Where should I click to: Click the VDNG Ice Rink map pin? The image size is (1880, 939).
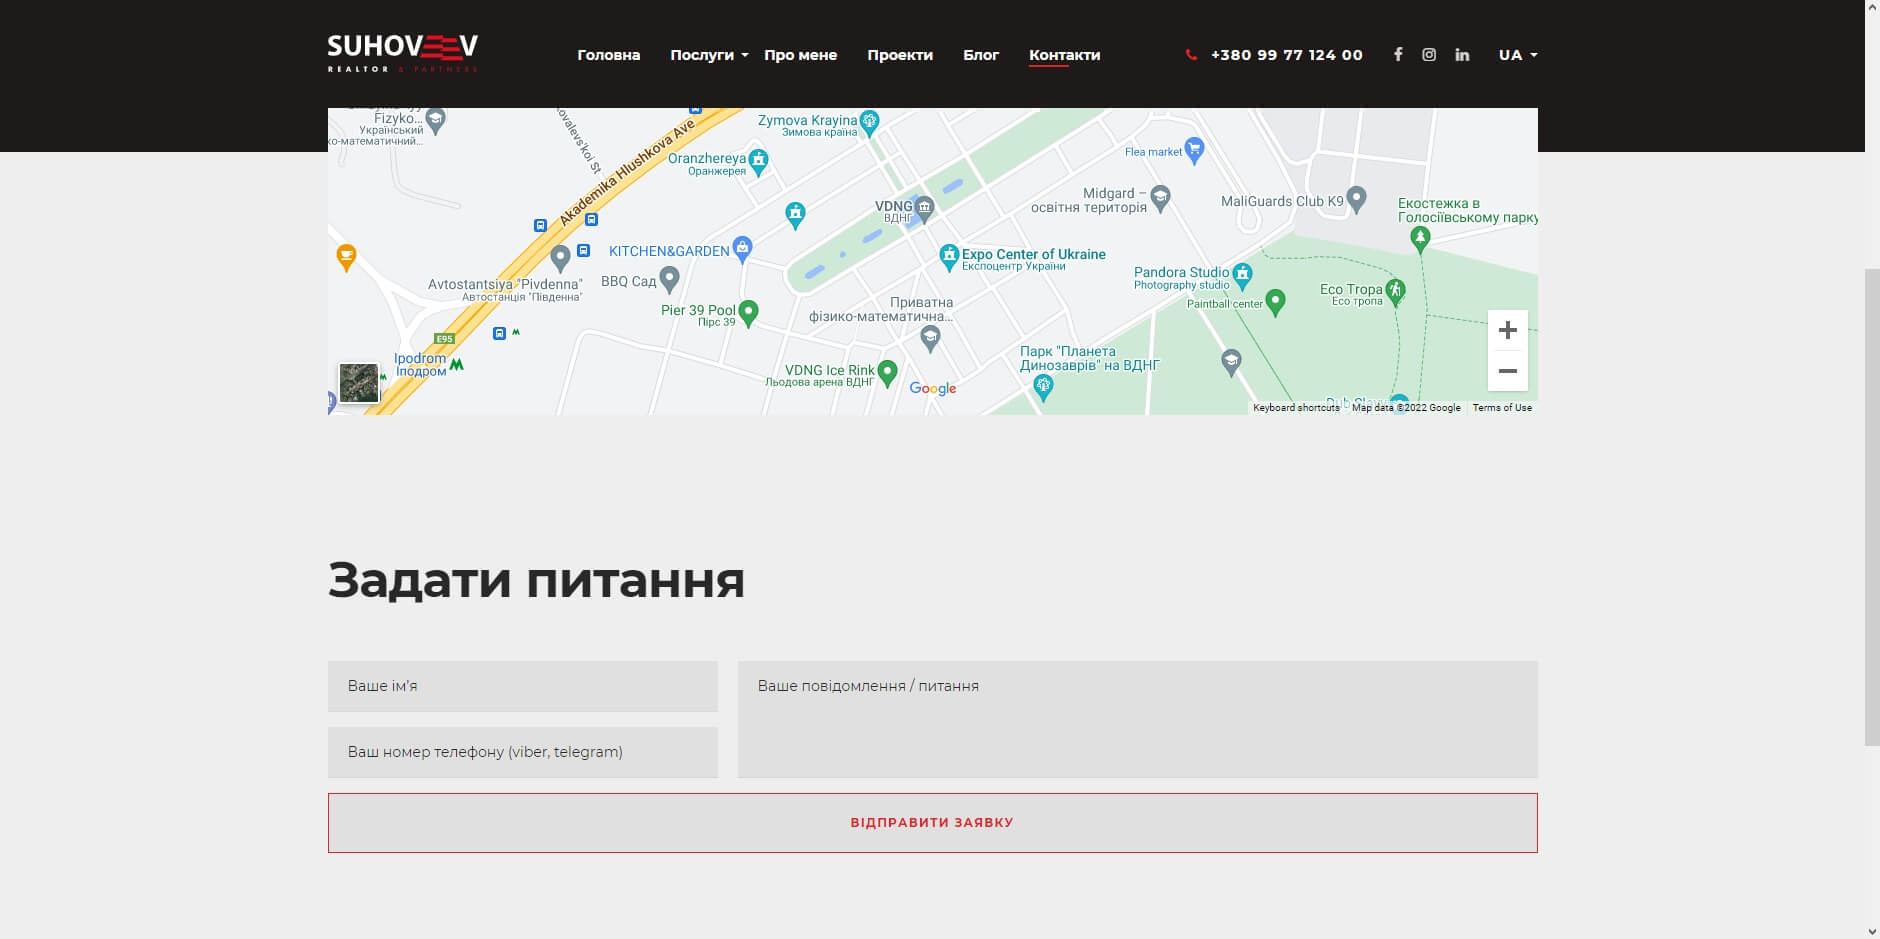pos(887,372)
